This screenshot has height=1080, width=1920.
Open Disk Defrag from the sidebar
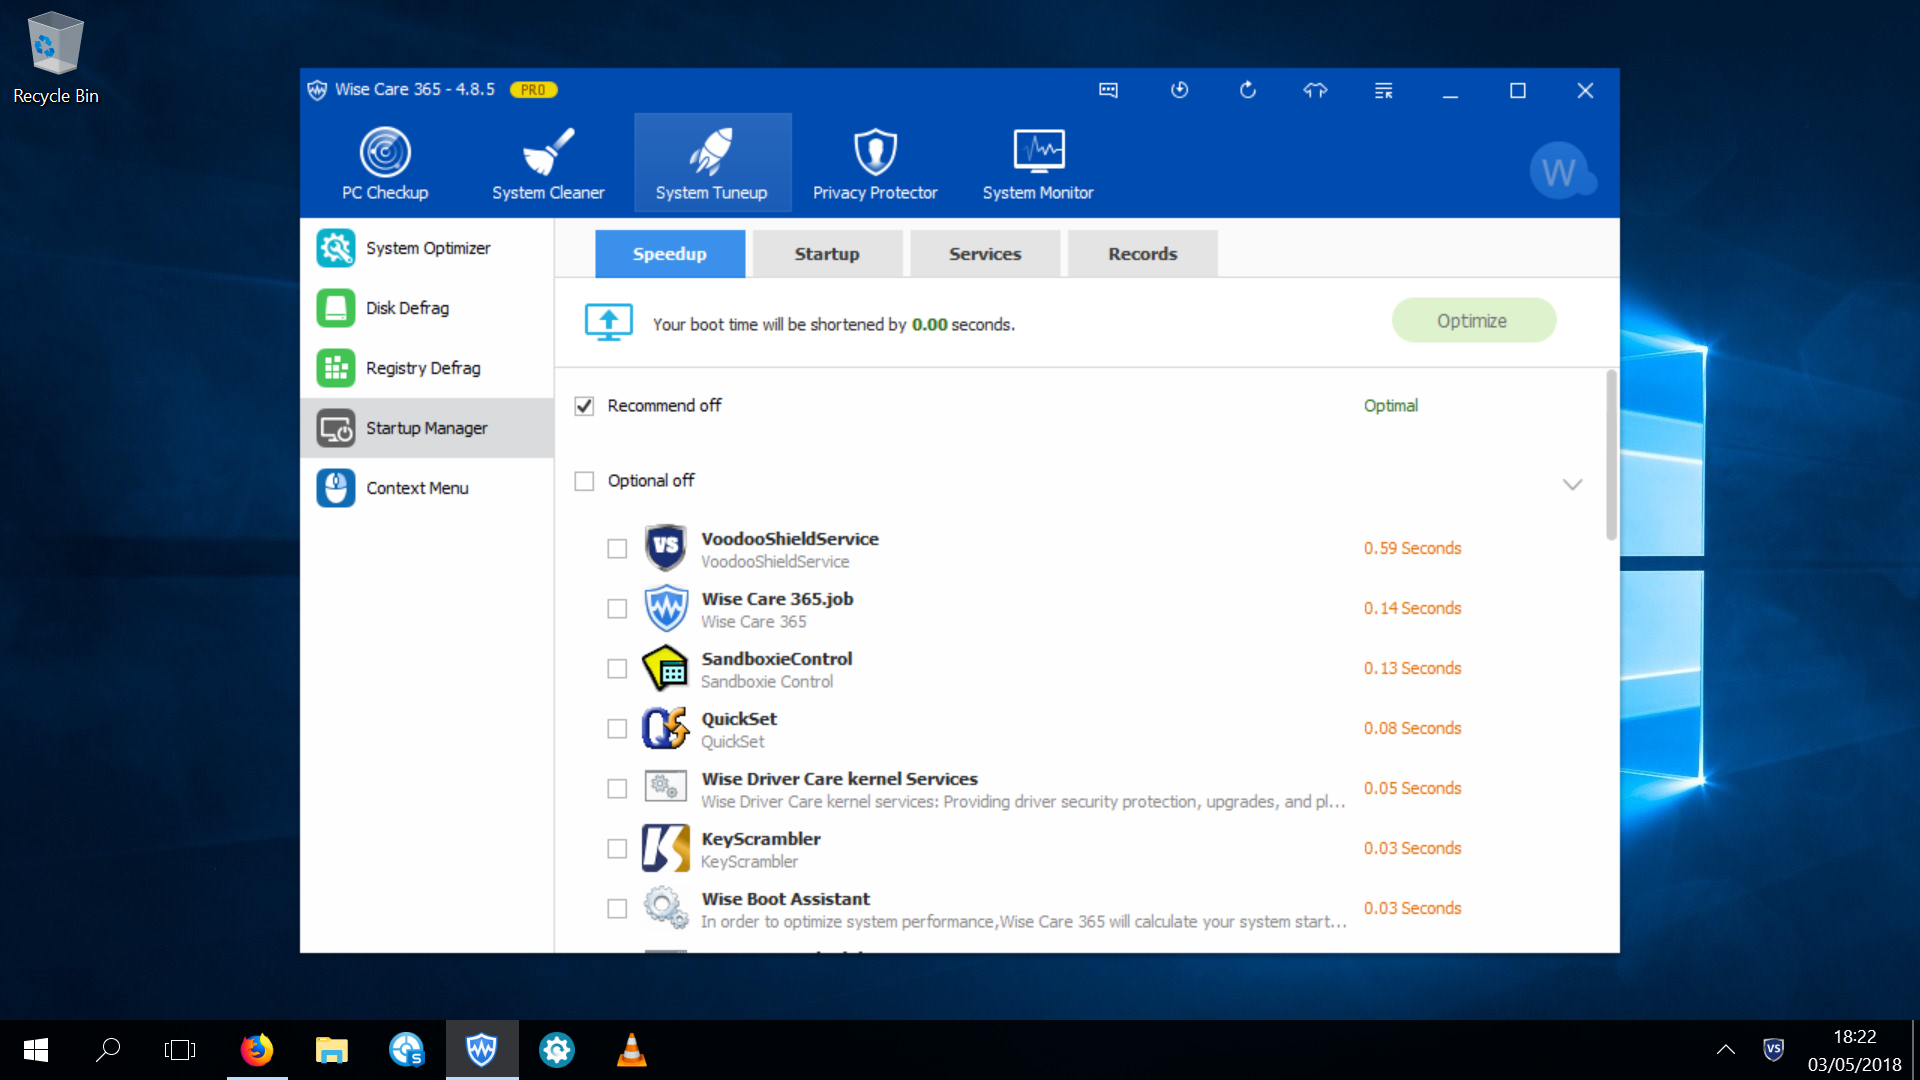[407, 308]
